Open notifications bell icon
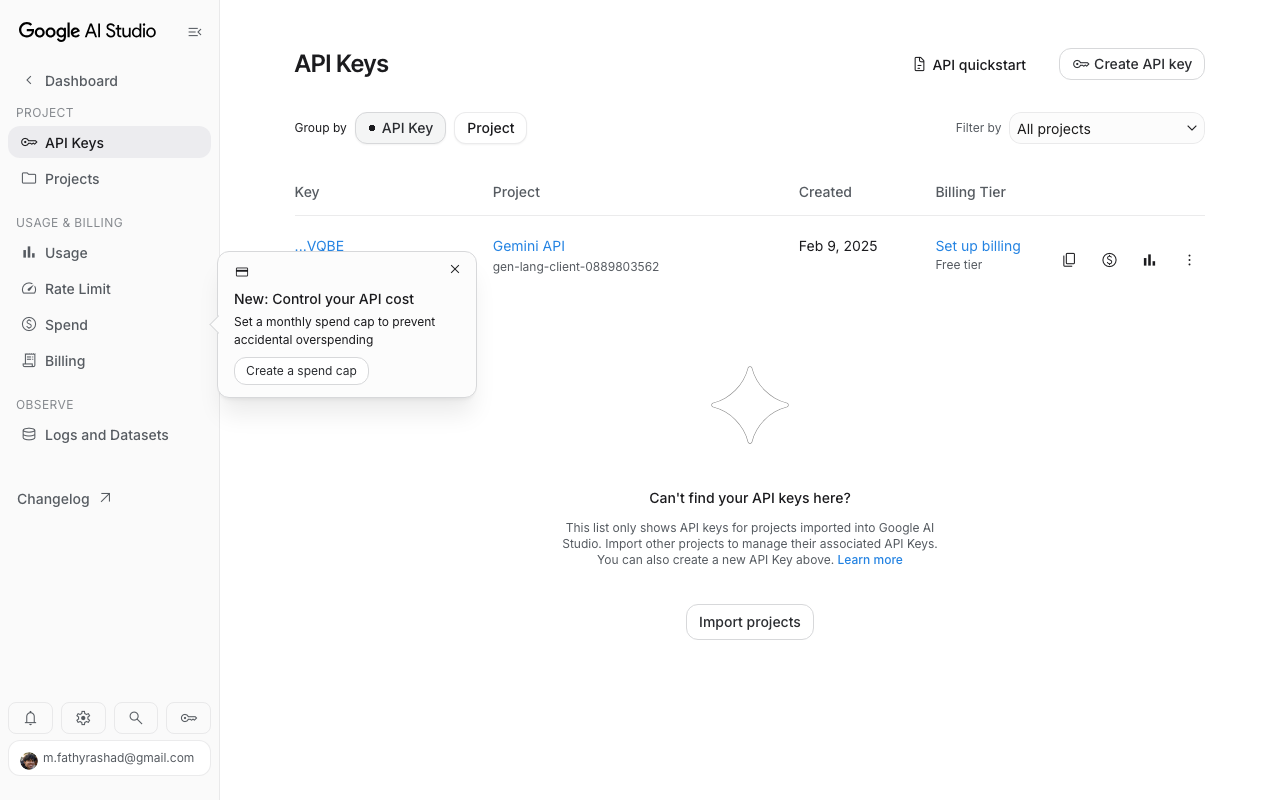 point(31,718)
